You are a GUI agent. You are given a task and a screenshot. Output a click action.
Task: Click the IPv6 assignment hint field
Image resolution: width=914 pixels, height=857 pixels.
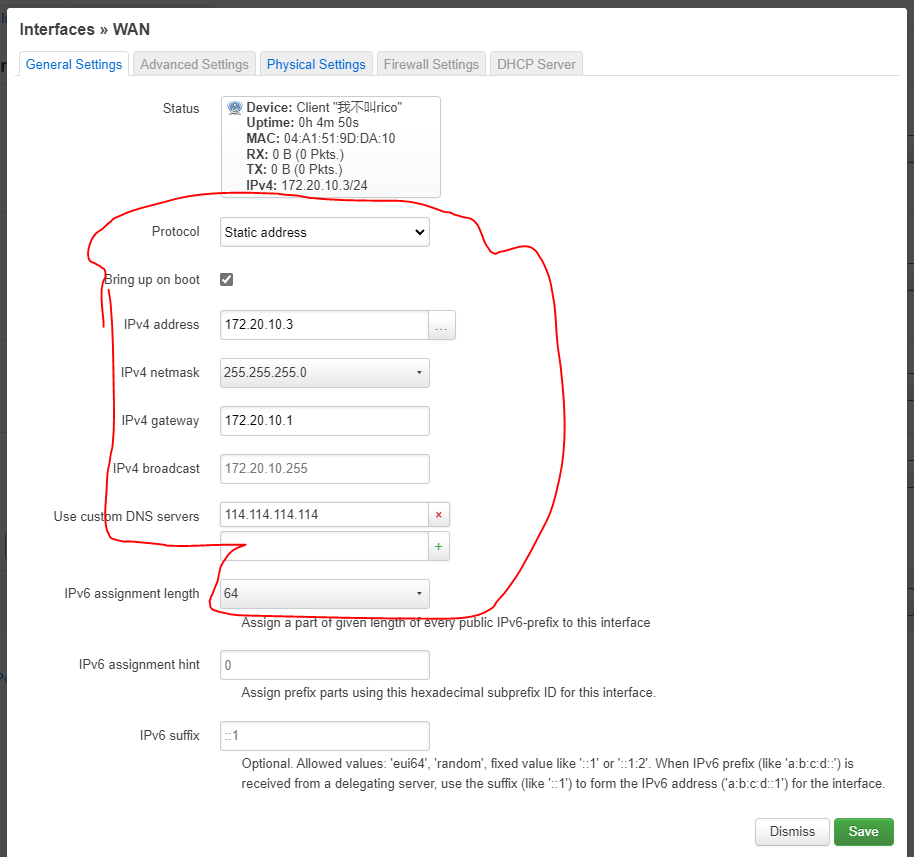[x=325, y=665]
